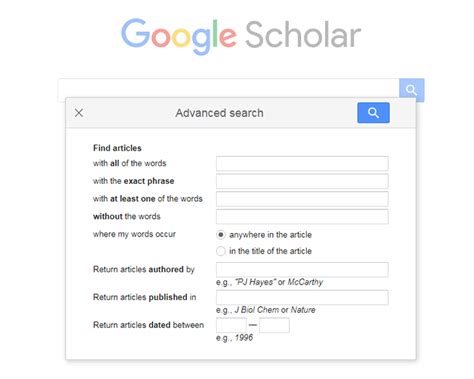The height and width of the screenshot is (379, 474).
Task: Select "anywhere in the article" radio button
Action: click(x=221, y=235)
